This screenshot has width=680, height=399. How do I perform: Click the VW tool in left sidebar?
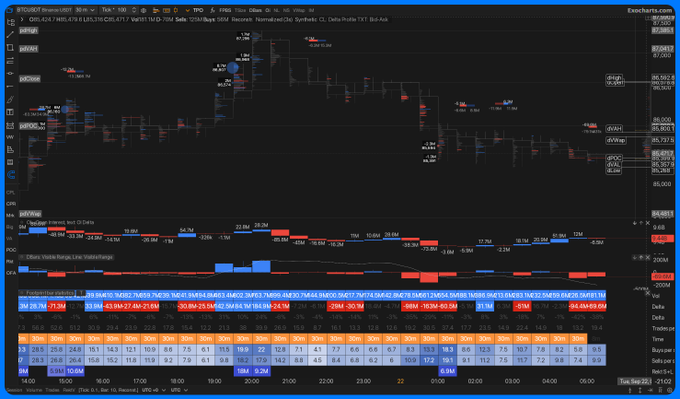tap(10, 137)
